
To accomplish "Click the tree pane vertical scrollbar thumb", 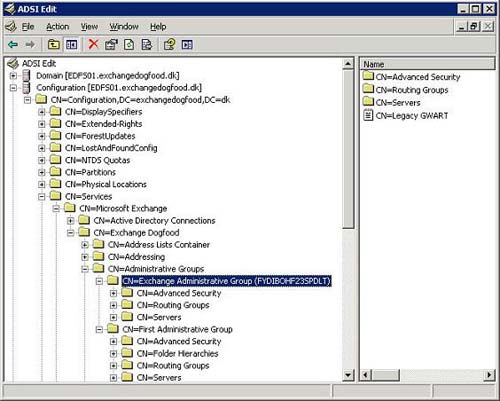I will point(348,149).
